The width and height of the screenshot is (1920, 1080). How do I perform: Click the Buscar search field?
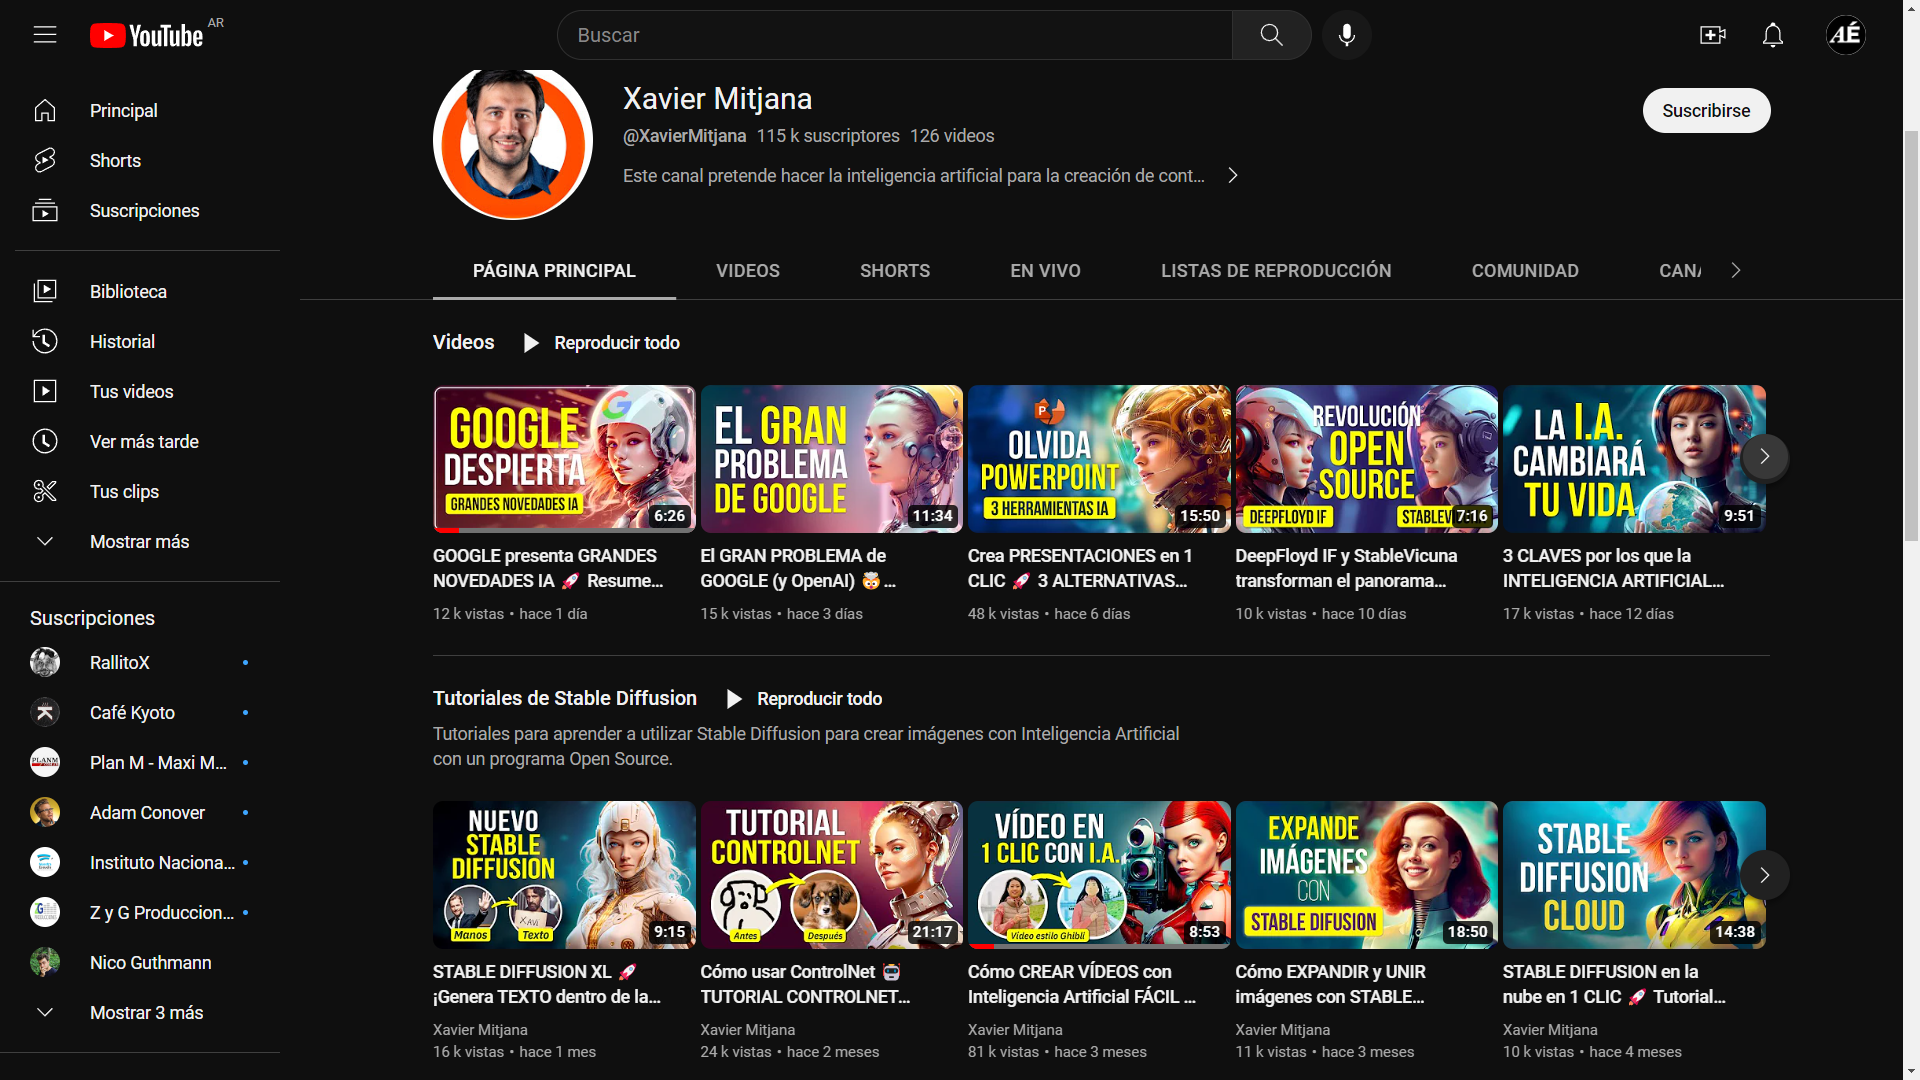pos(895,35)
